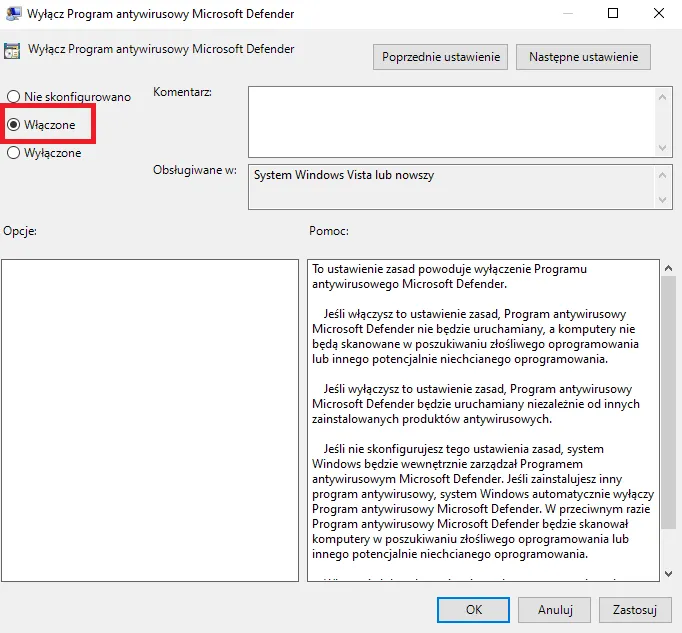Click the empty Opcje list panel
This screenshot has height=633, width=682.
(x=150, y=420)
